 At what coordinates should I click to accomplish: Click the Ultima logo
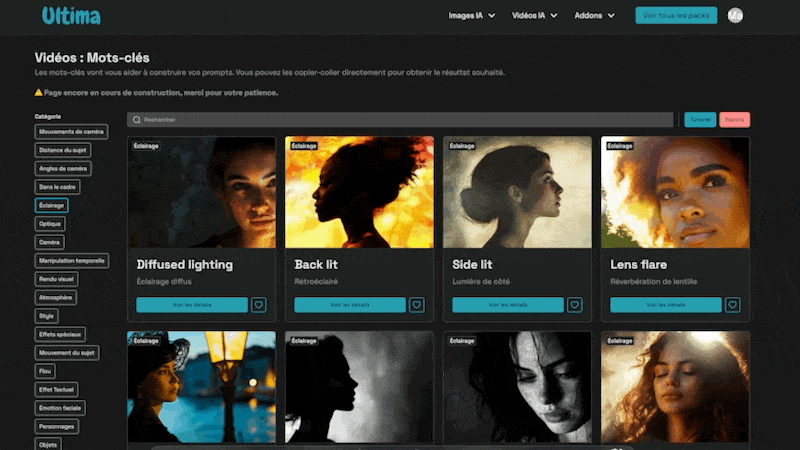(71, 16)
